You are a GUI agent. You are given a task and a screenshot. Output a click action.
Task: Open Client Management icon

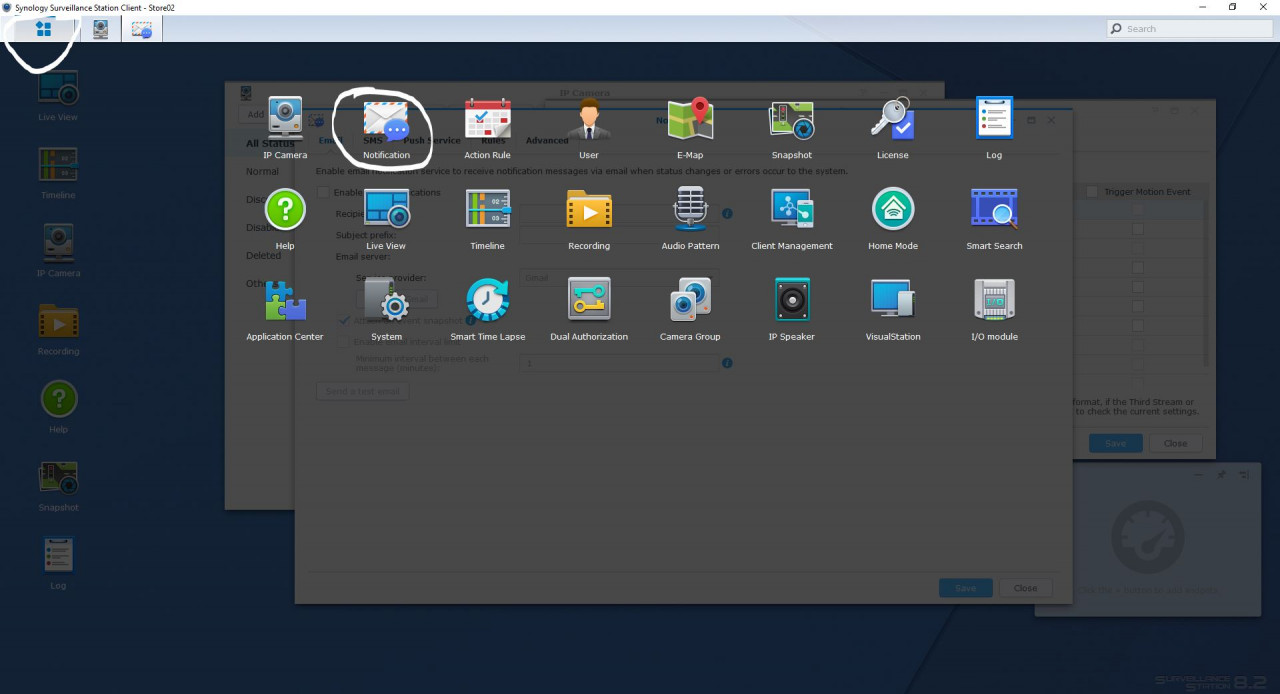point(791,219)
